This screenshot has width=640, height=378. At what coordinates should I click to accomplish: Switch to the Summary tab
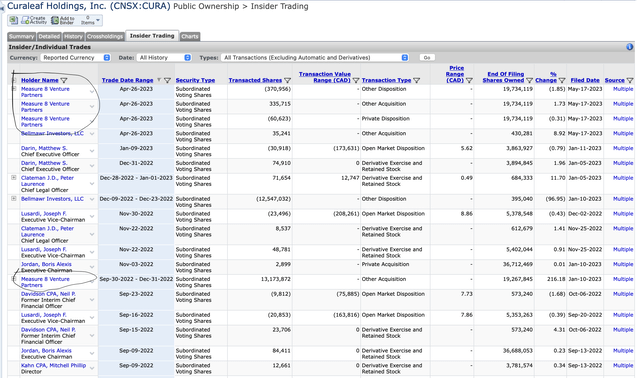pos(22,36)
